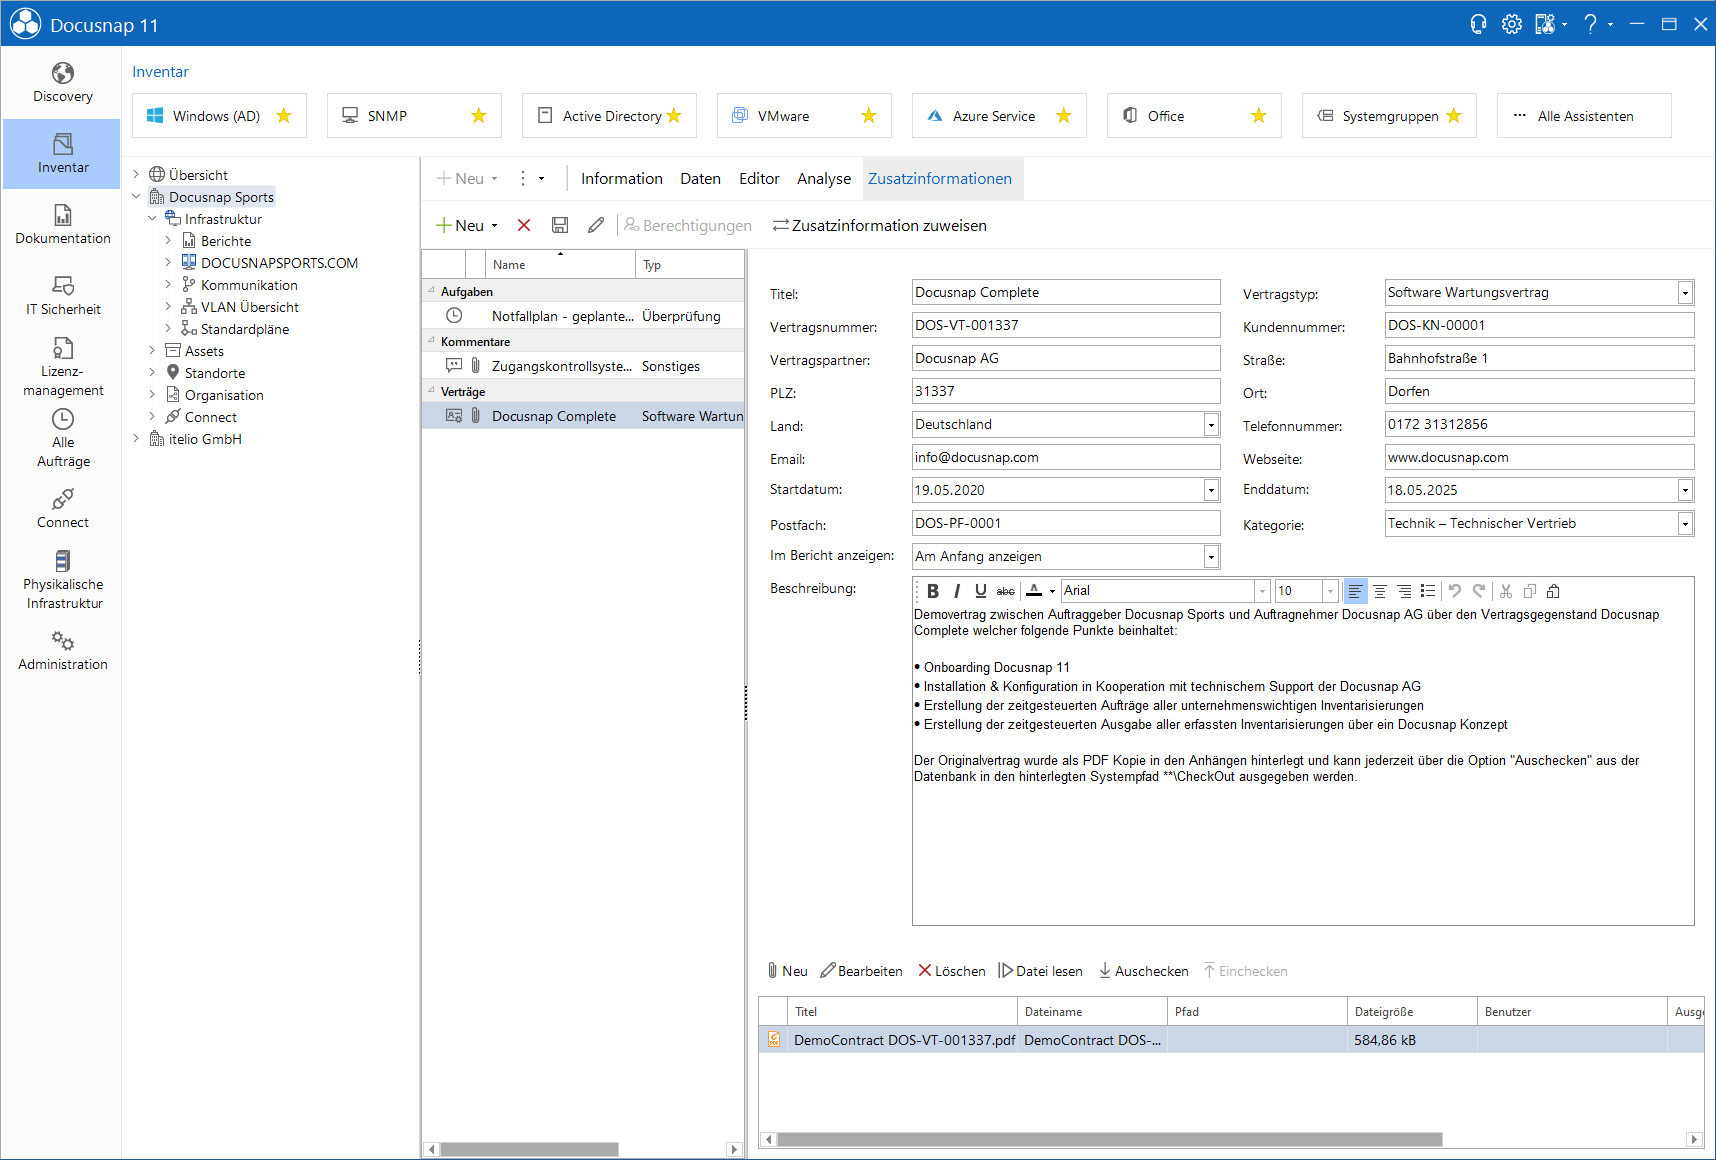Toggle underline formatting in description editor
Viewport: 1716px width, 1160px height.
981,591
